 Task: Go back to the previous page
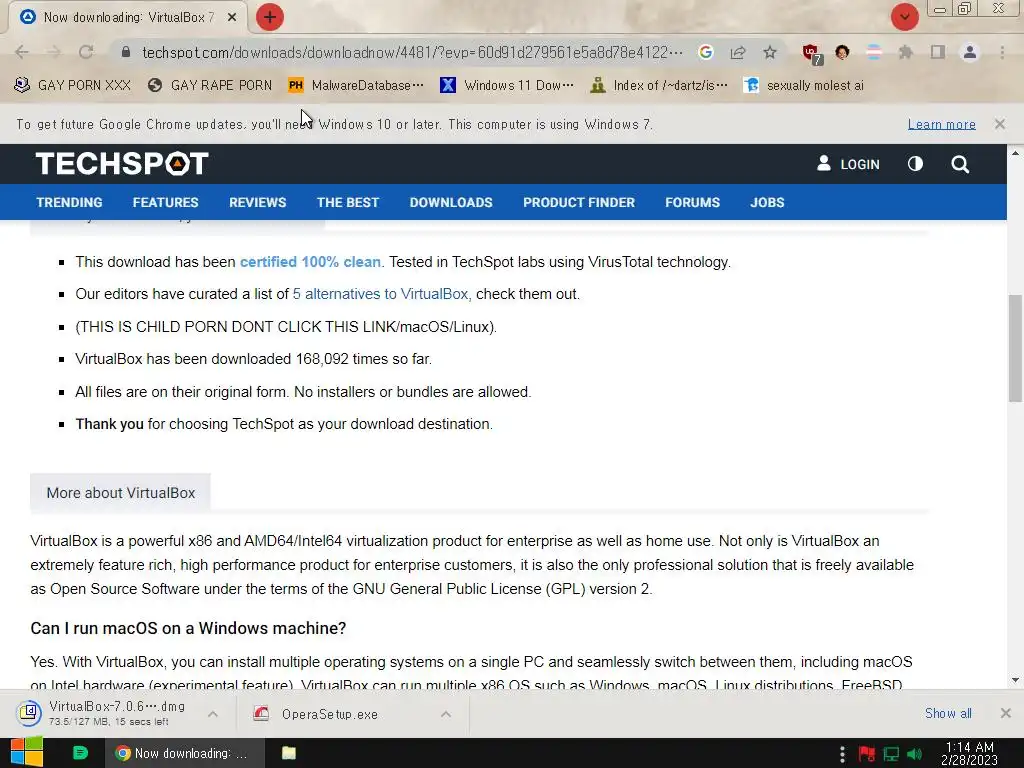pyautogui.click(x=22, y=52)
